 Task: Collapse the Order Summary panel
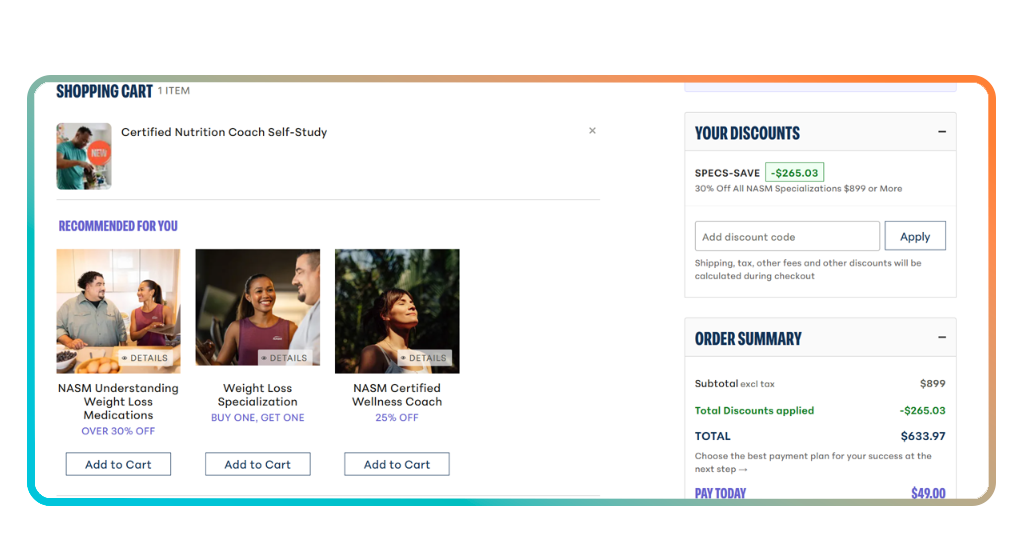coord(942,338)
